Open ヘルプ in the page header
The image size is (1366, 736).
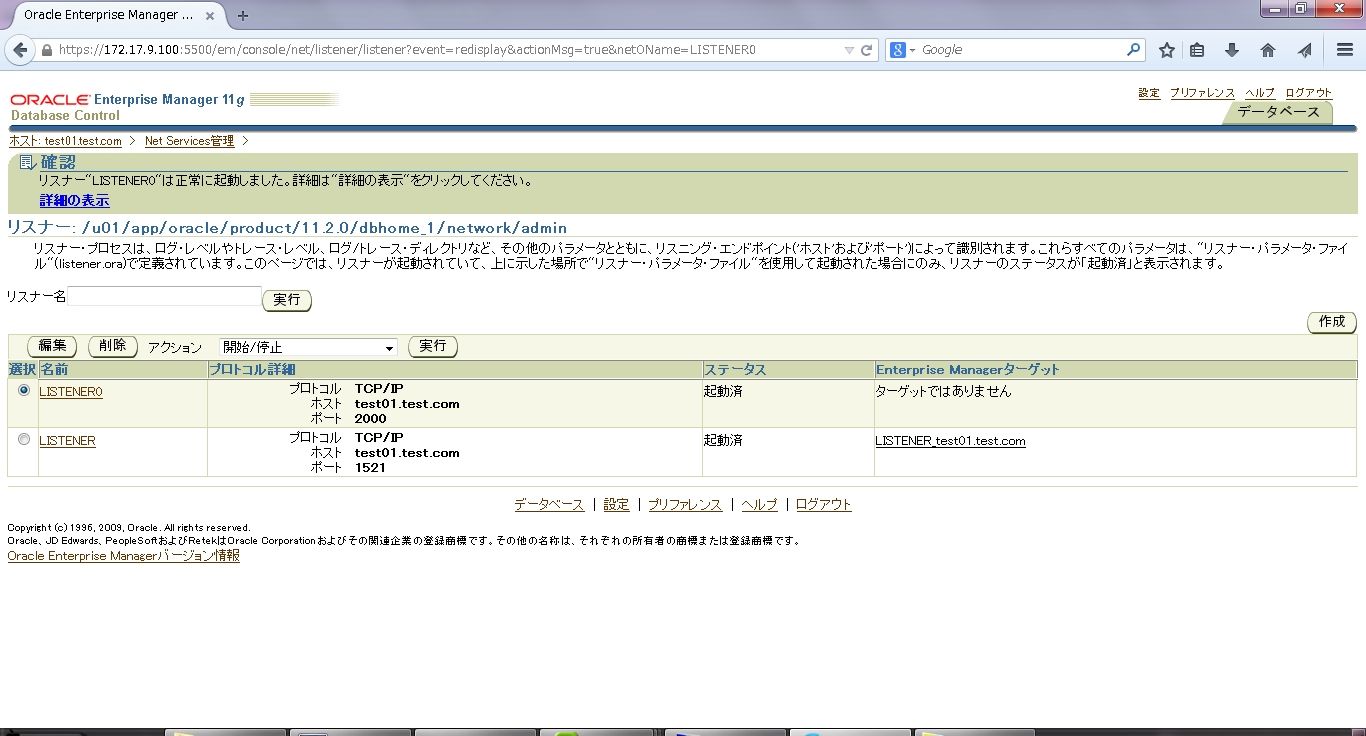[x=1260, y=93]
